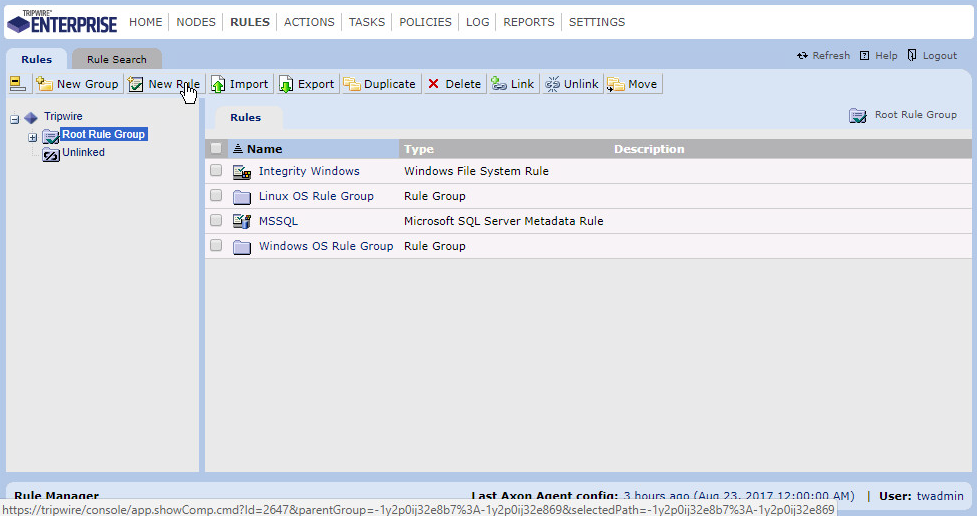Click the Unlink toolbar icon
Viewport: 977px width, 516px height.
pyautogui.click(x=552, y=84)
